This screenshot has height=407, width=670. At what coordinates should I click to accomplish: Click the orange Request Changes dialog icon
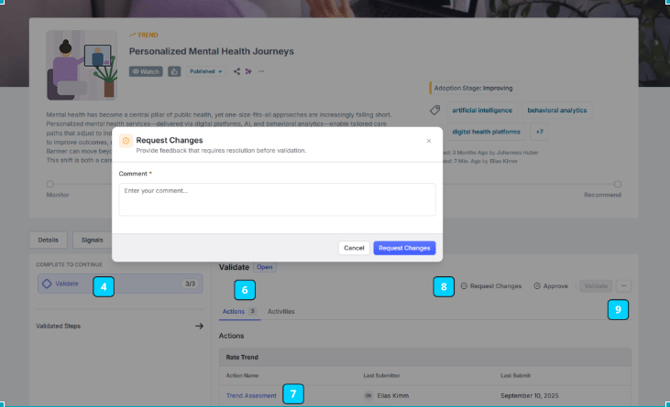[x=126, y=141]
